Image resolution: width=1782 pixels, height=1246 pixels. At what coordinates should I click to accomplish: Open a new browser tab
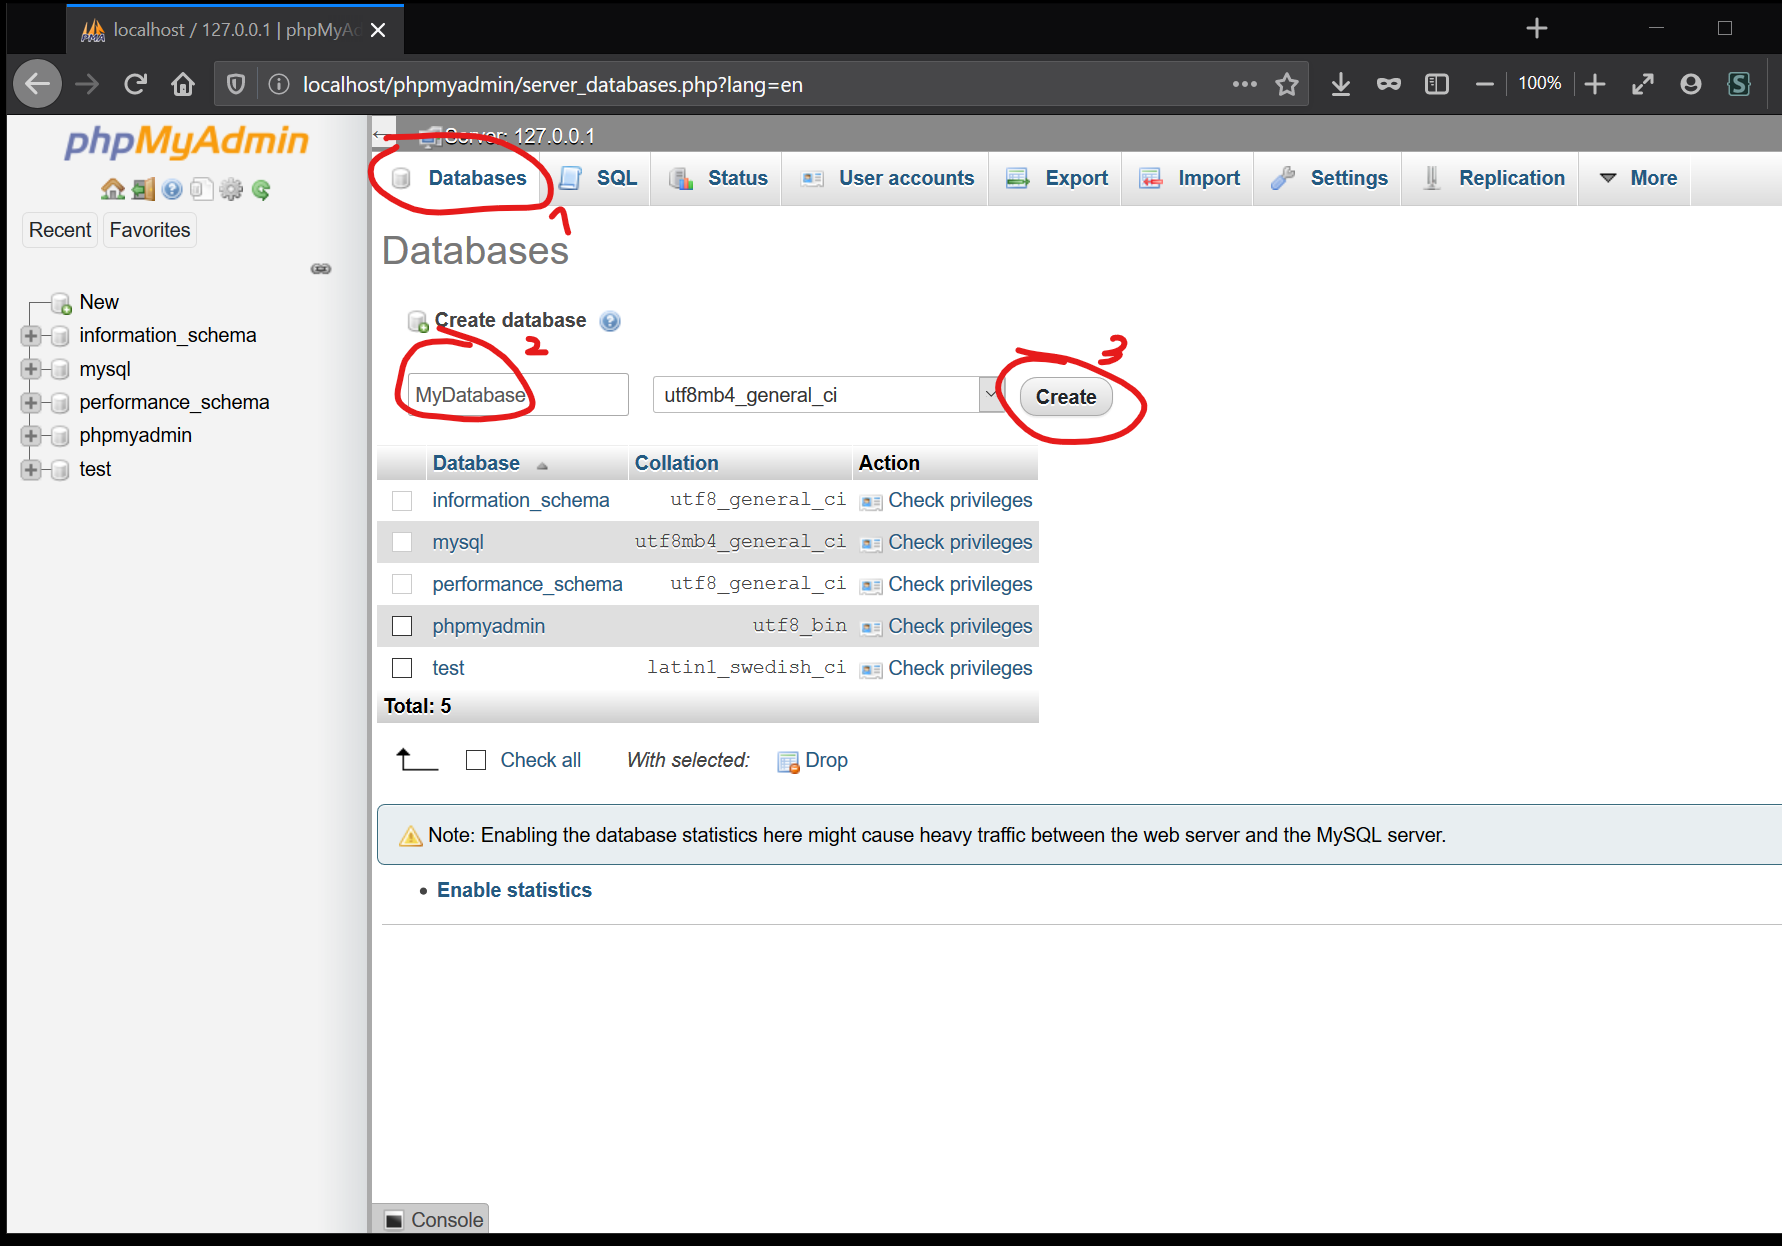click(1537, 28)
